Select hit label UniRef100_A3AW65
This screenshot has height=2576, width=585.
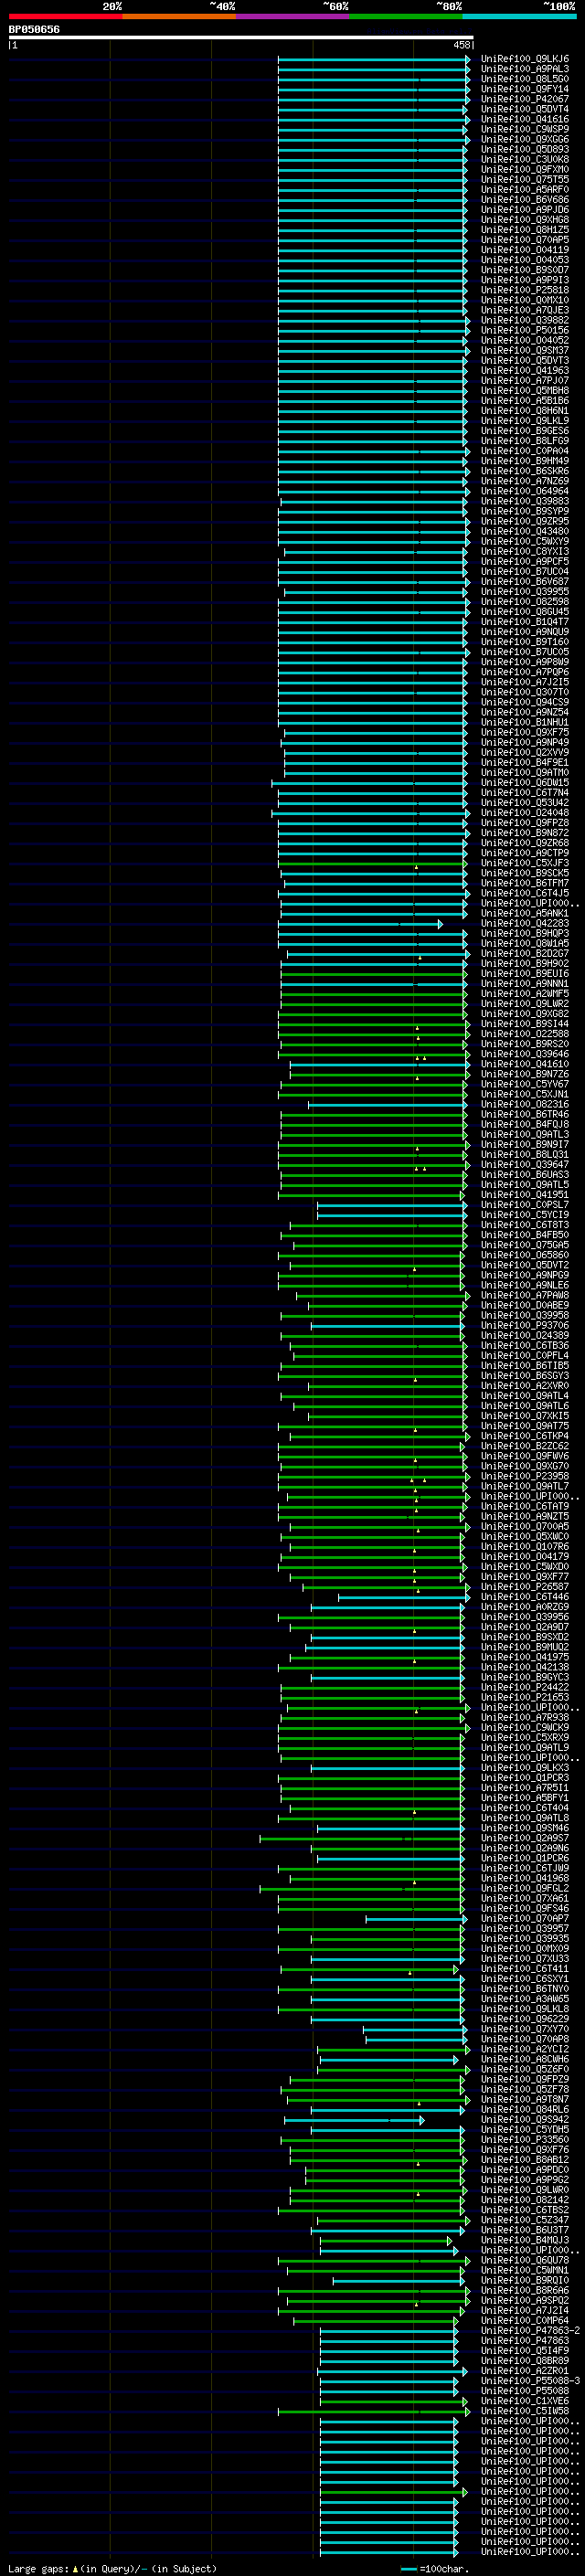click(525, 1999)
